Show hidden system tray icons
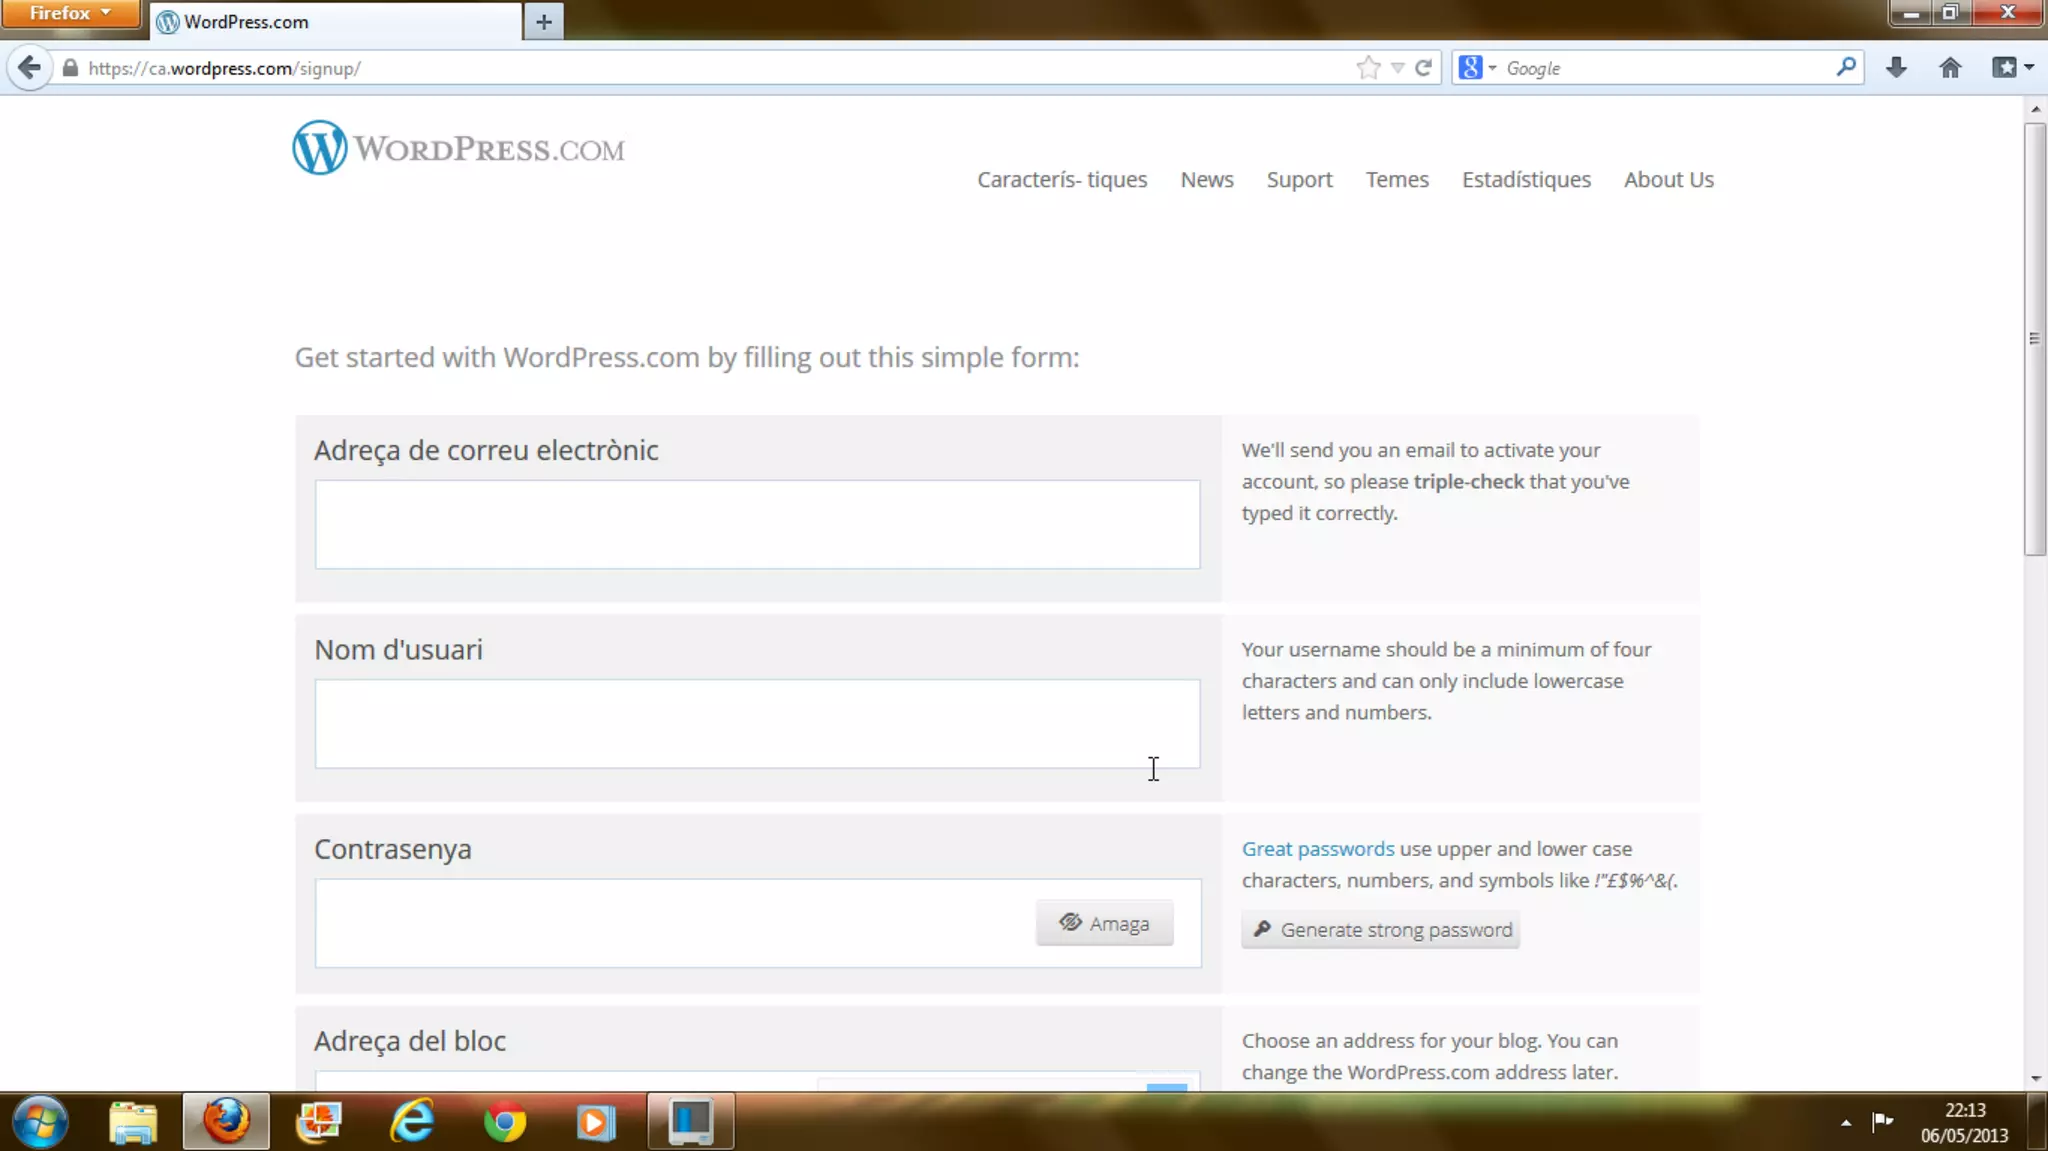 1846,1122
